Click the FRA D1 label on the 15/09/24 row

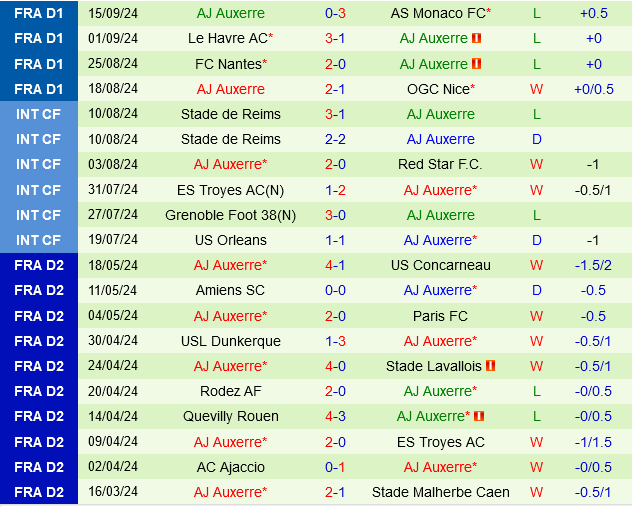[39, 14]
